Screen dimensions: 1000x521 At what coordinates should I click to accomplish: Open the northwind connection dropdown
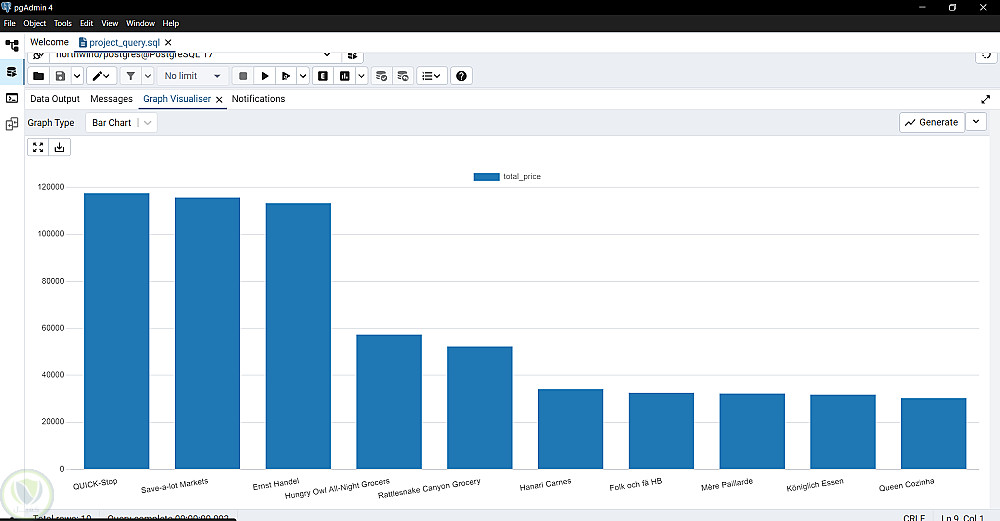[x=193, y=56]
